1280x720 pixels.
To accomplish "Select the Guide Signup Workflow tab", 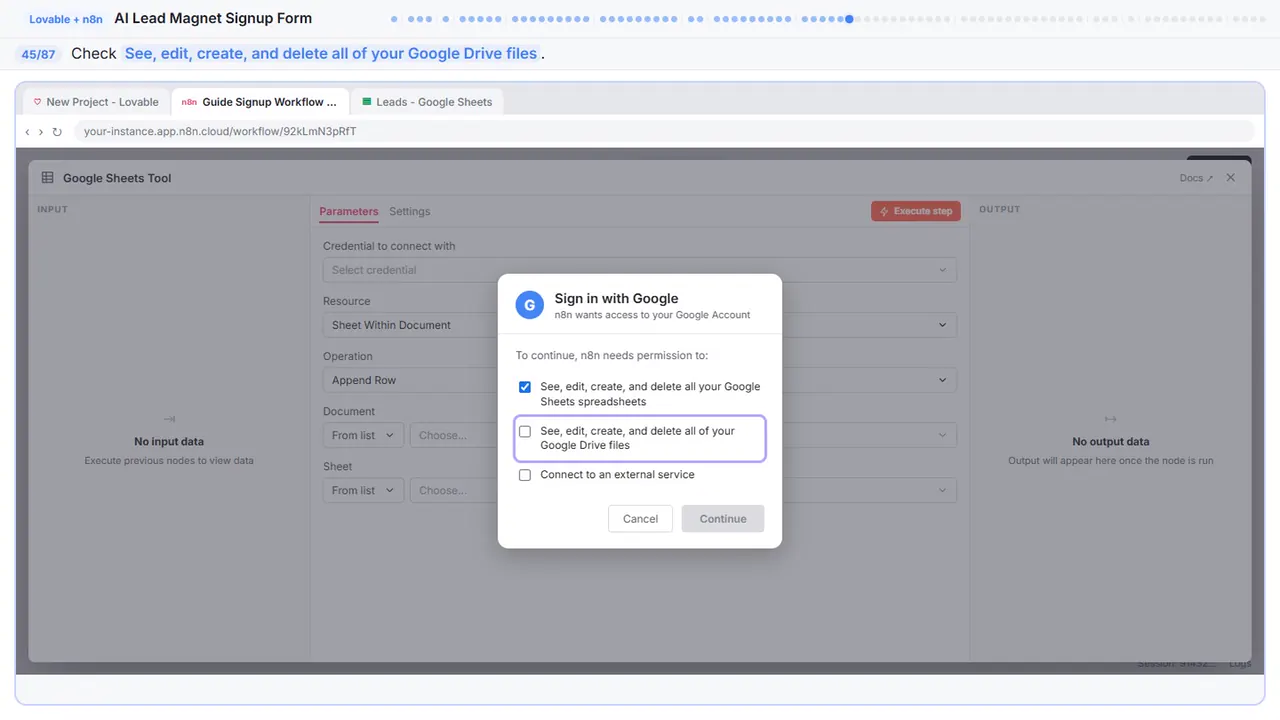I will 259,102.
